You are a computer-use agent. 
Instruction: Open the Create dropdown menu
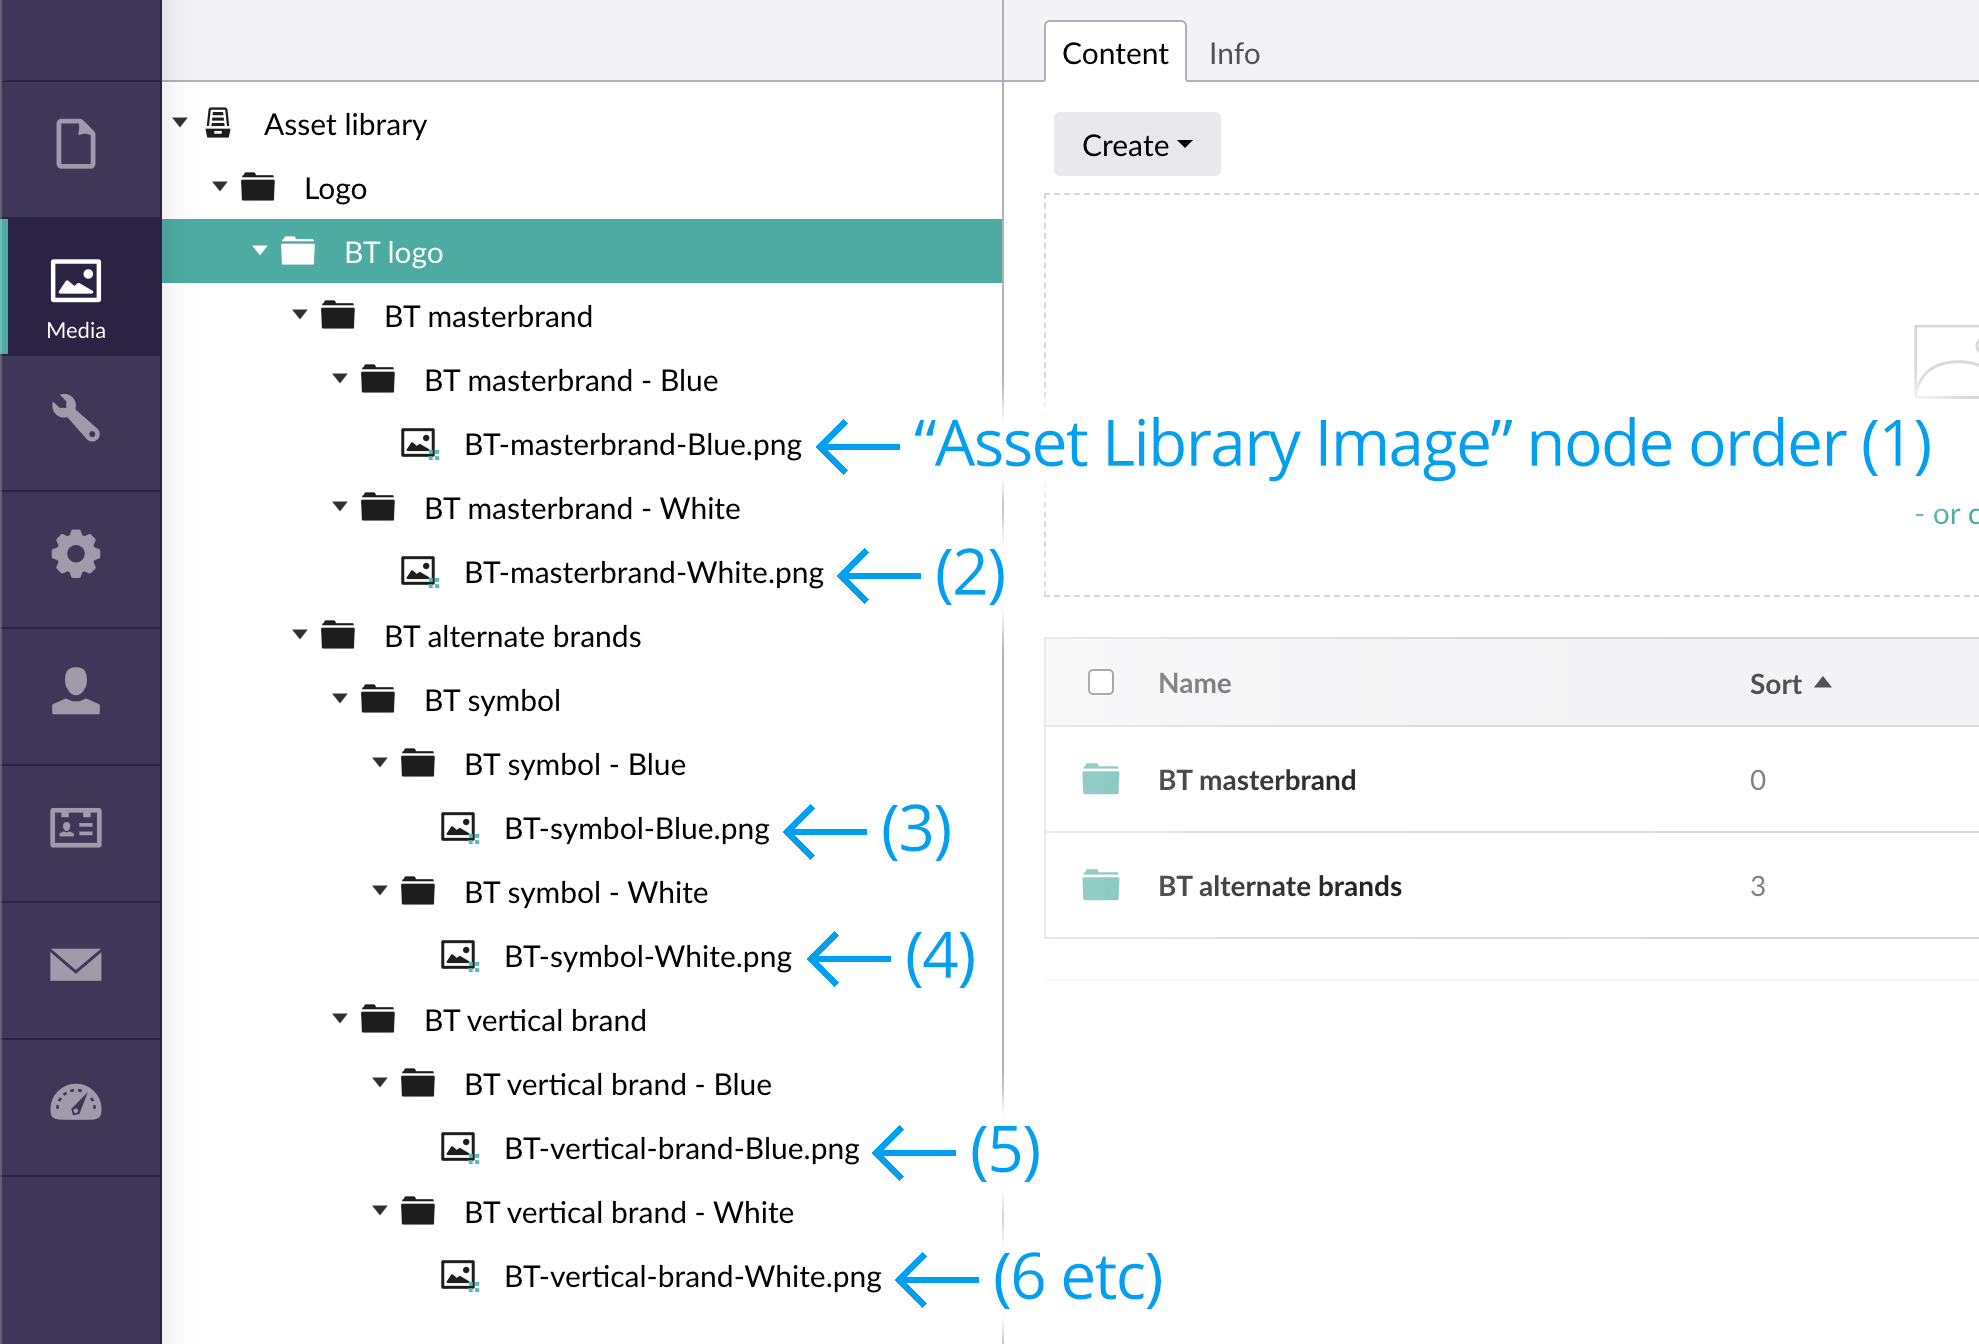pyautogui.click(x=1135, y=144)
